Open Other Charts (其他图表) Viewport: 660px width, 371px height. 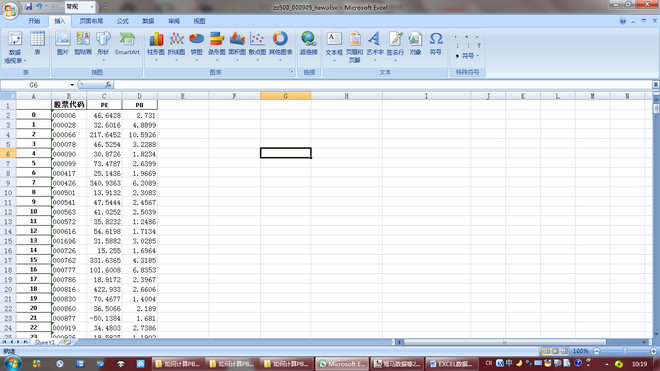pos(280,45)
